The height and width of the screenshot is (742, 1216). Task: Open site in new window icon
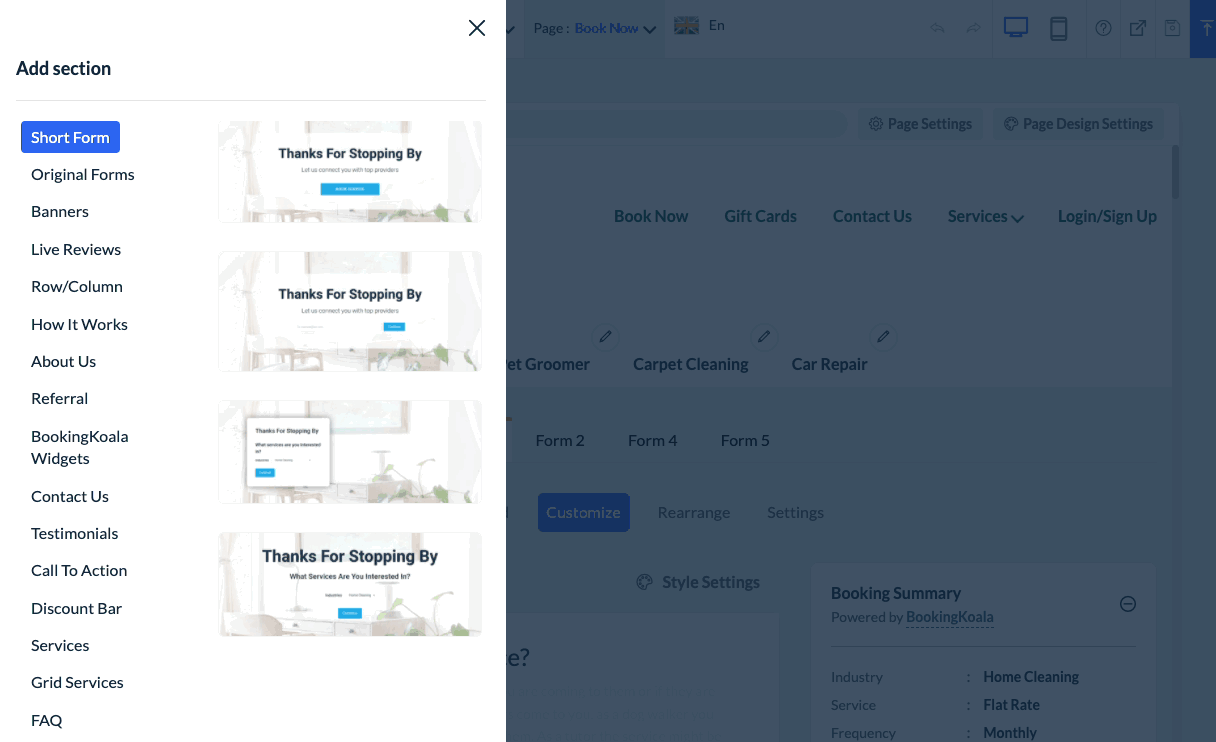click(x=1138, y=28)
